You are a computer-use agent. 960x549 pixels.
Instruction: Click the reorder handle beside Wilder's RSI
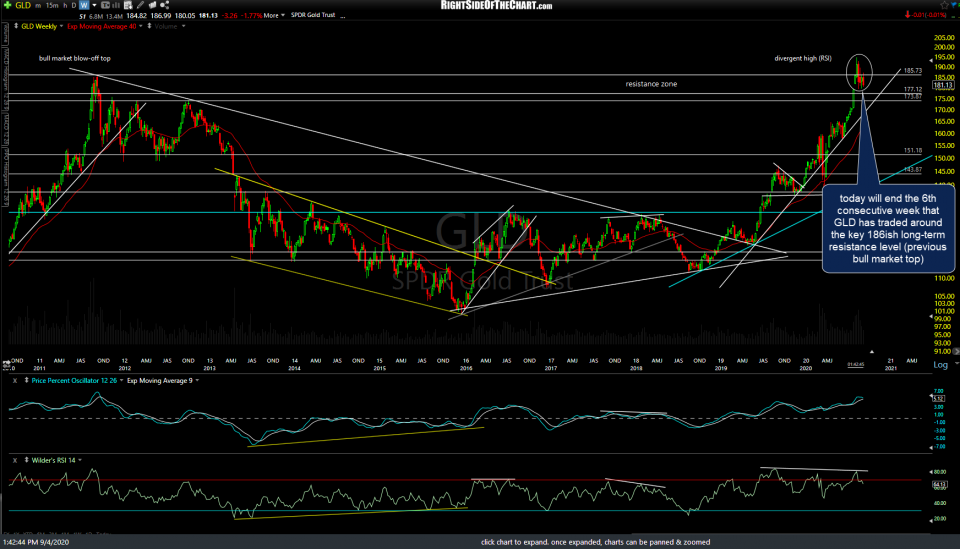26,460
